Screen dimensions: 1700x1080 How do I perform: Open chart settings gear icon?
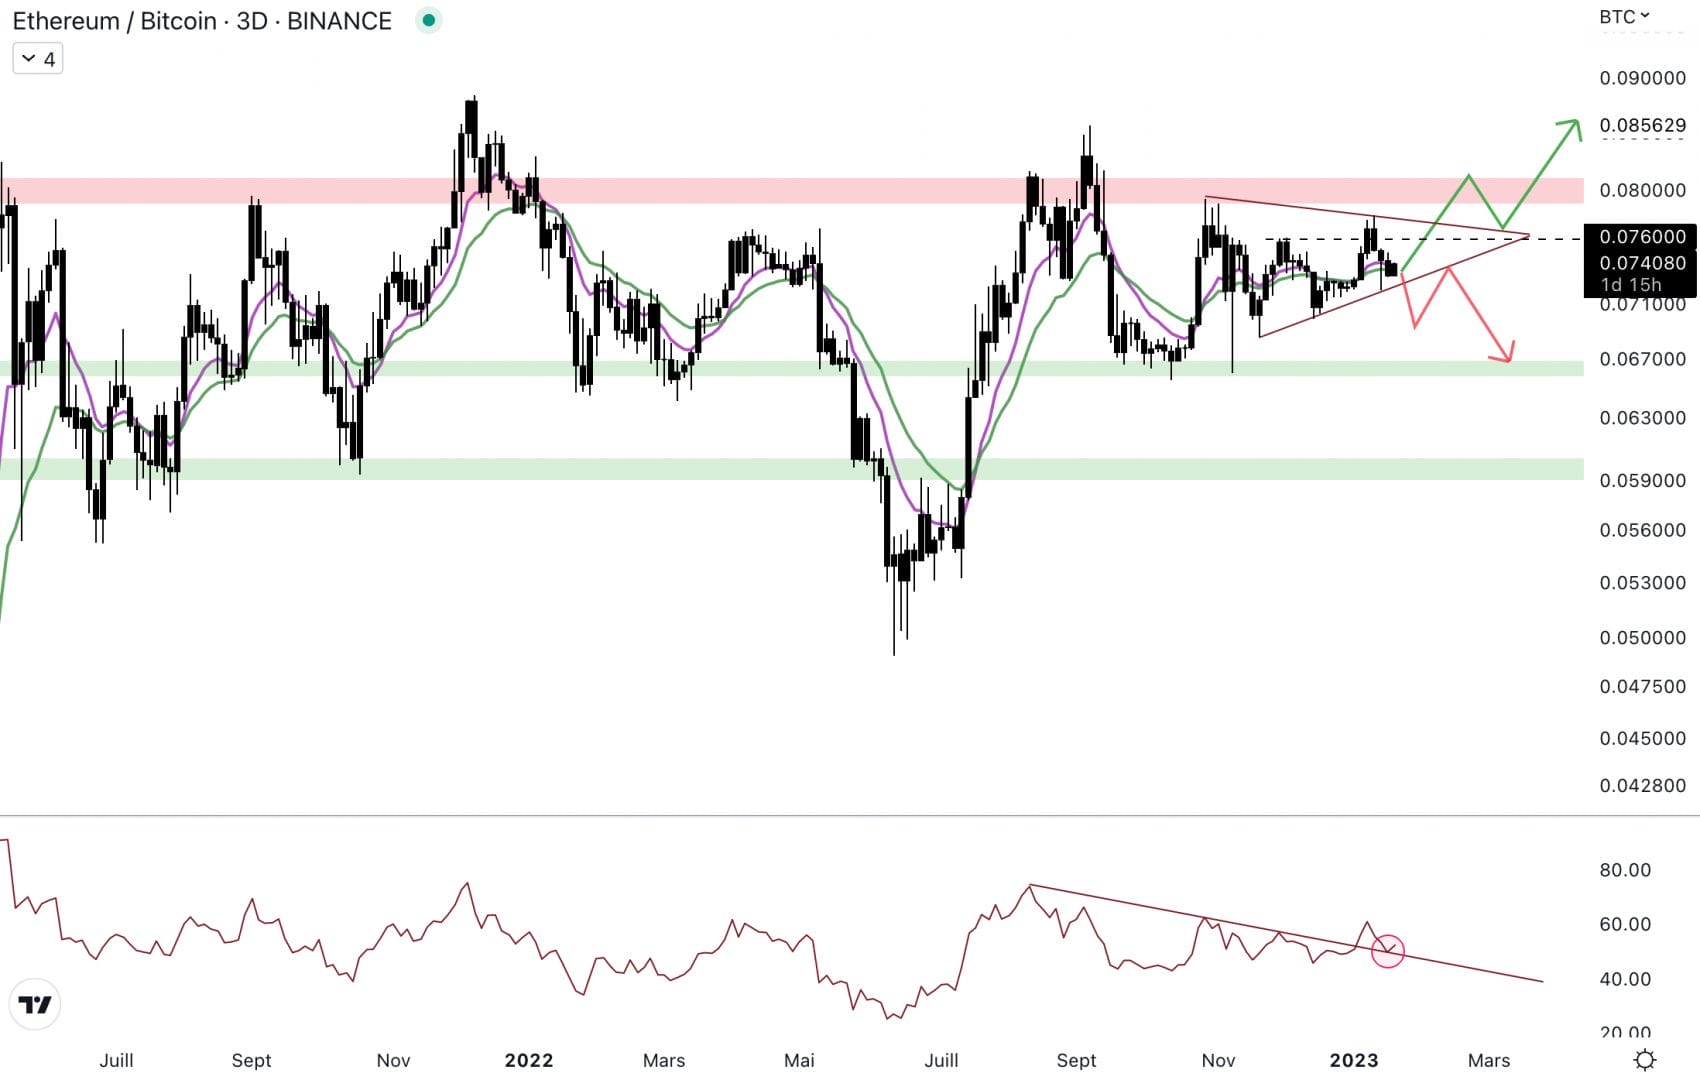(x=1644, y=1059)
